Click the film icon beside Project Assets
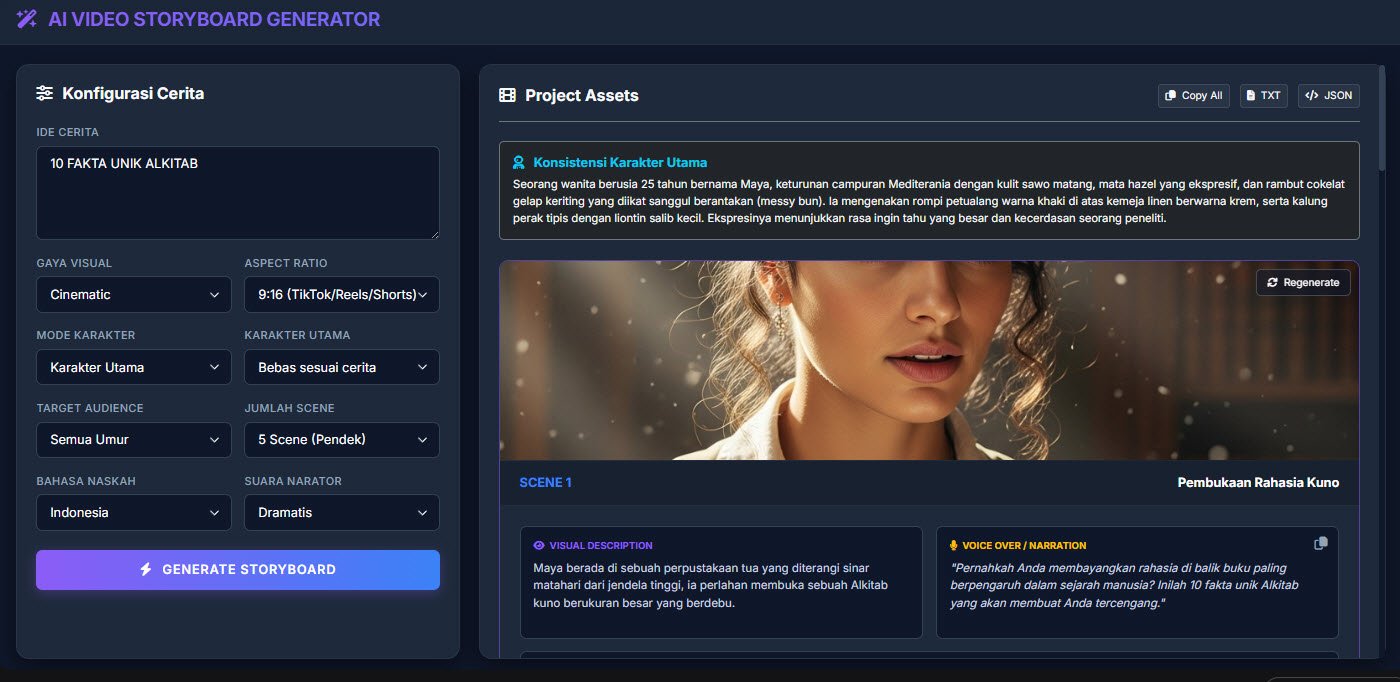This screenshot has width=1400, height=682. (x=507, y=95)
